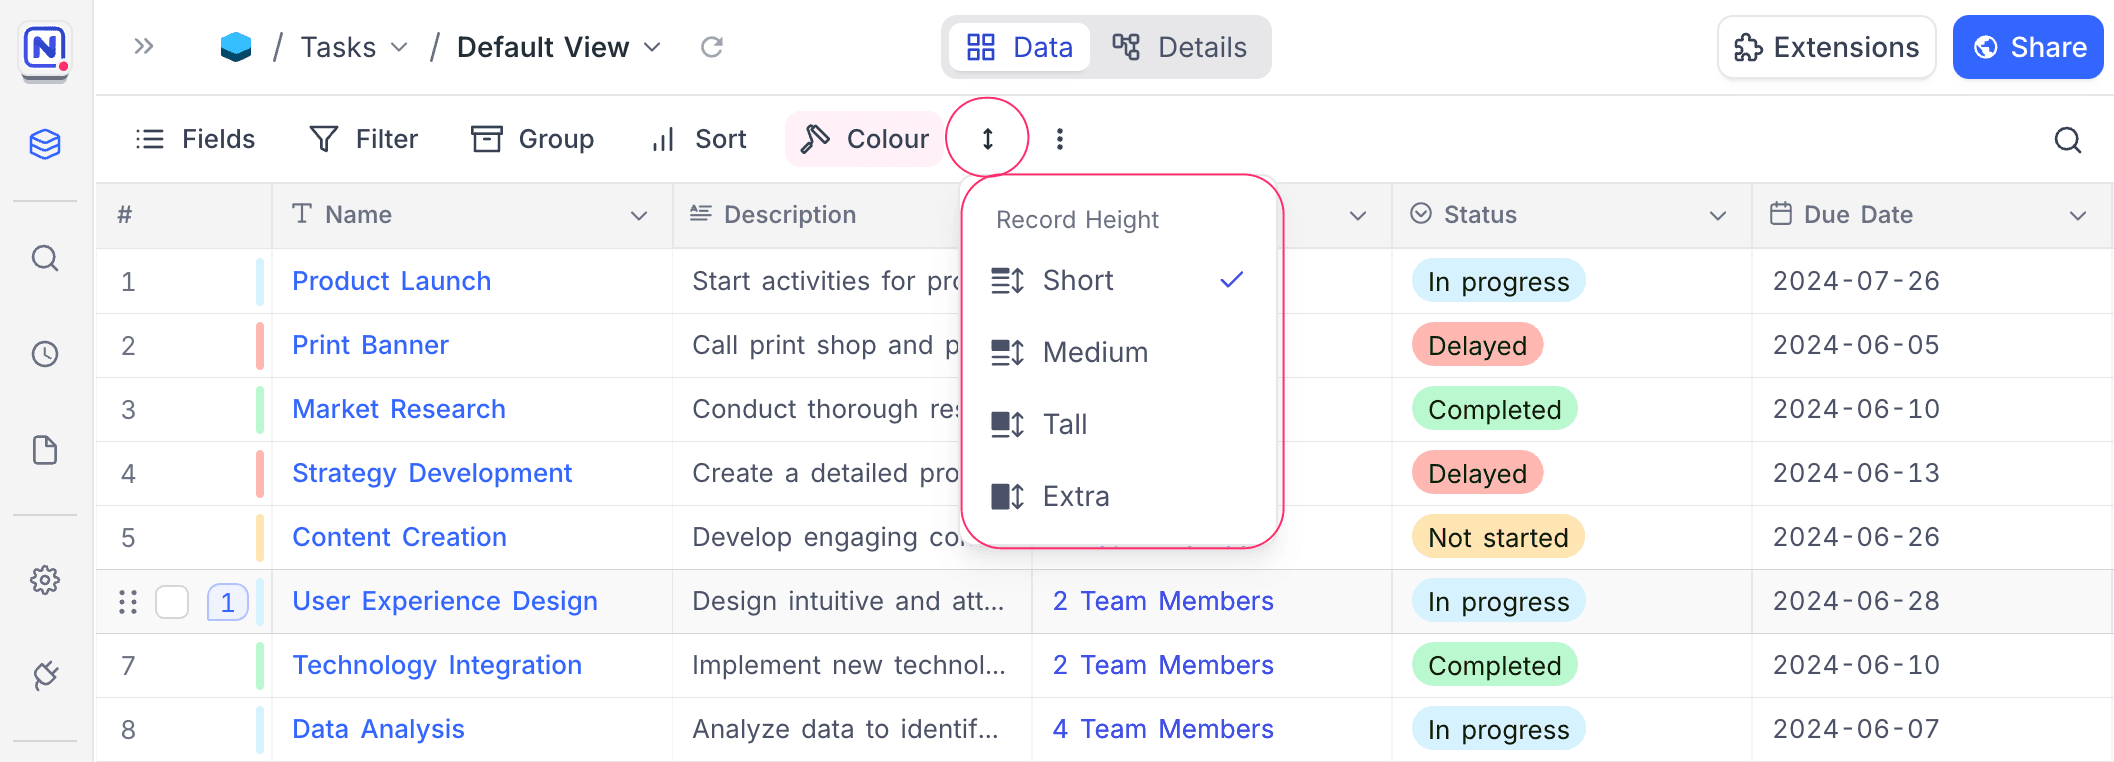This screenshot has width=2114, height=762.
Task: Open the Product Launch record link
Action: point(391,281)
